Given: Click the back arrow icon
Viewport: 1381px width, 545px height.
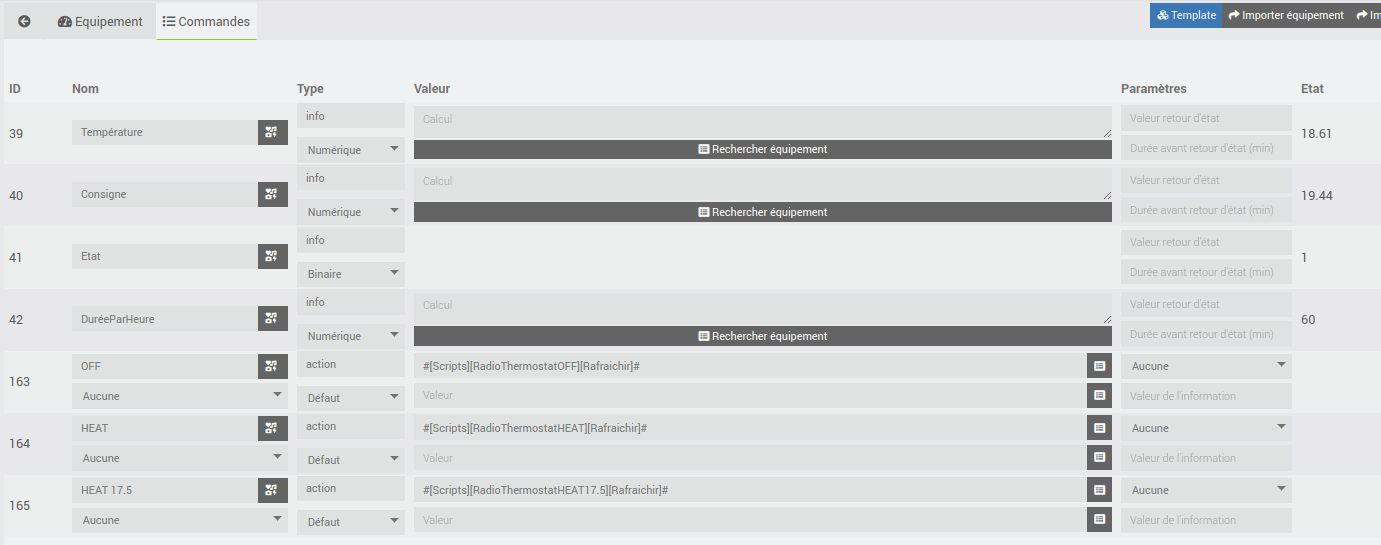Looking at the screenshot, I should pyautogui.click(x=24, y=21).
